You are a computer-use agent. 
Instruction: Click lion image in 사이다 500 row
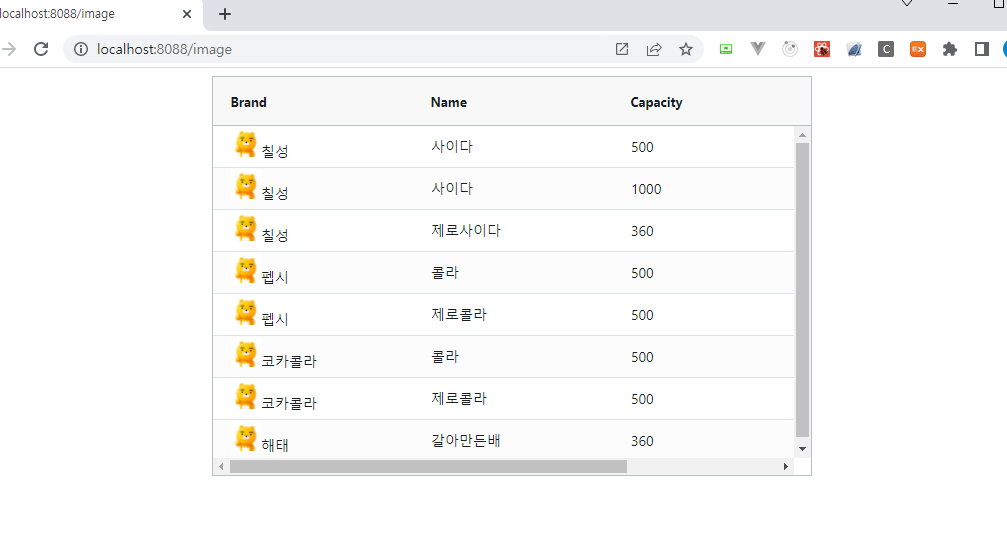coord(245,144)
